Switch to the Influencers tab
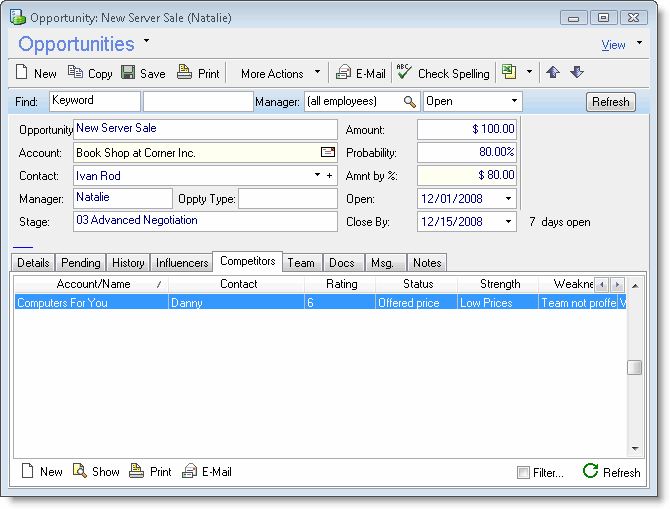 (x=182, y=263)
